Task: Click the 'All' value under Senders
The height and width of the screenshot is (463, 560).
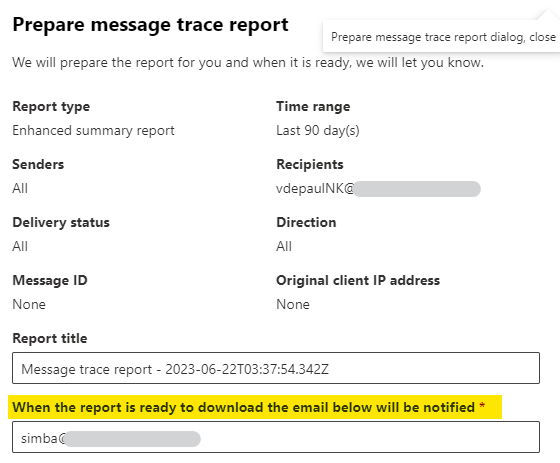Action: point(20,188)
